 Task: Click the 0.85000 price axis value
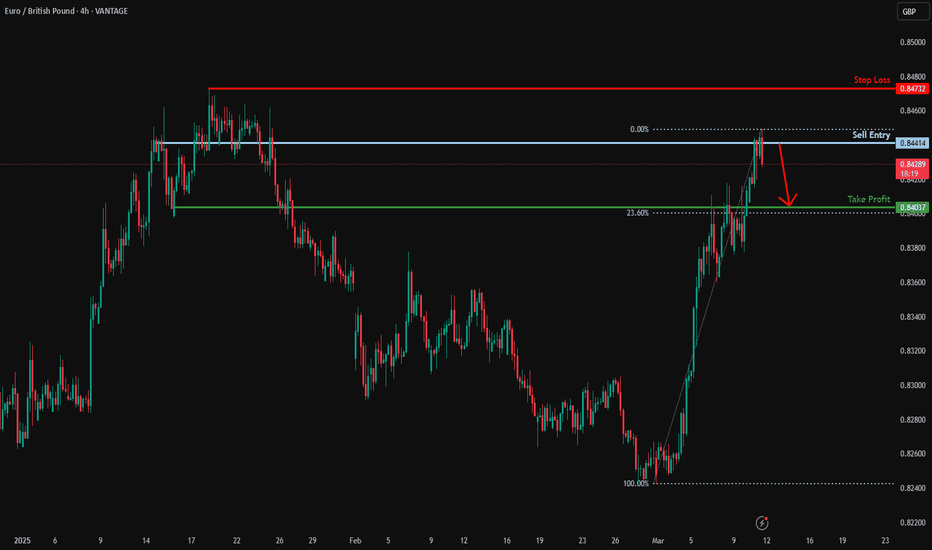pyautogui.click(x=912, y=42)
